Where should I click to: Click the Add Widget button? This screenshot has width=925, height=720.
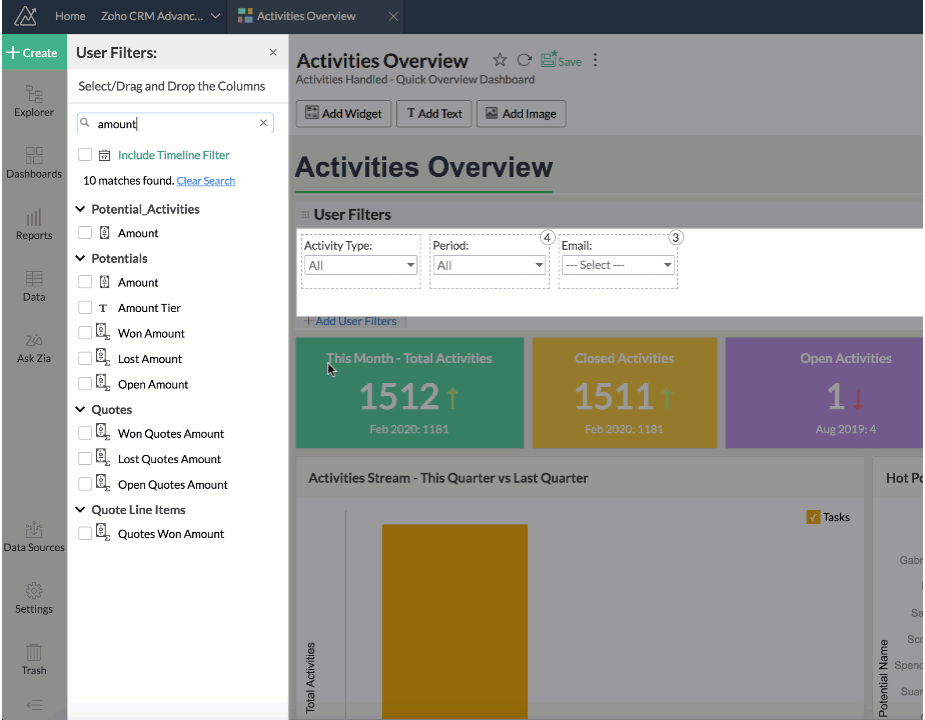pyautogui.click(x=343, y=113)
